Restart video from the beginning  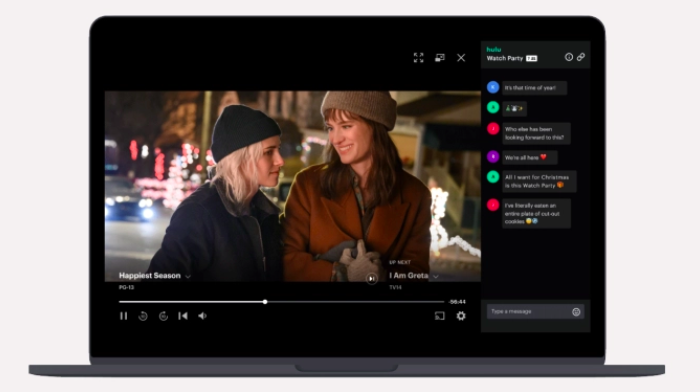[x=183, y=316]
